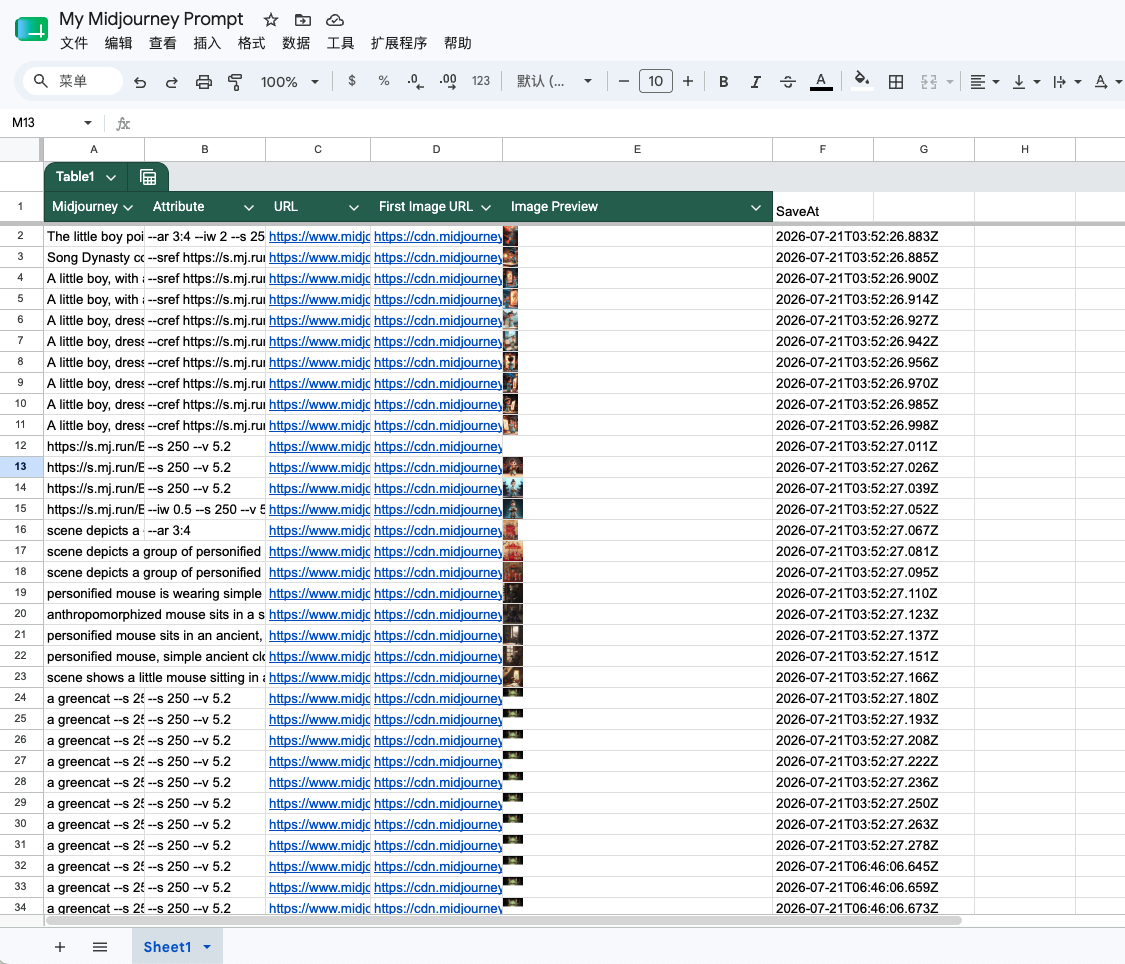Decrease font size with minus button
The image size is (1125, 964).
pyautogui.click(x=623, y=81)
